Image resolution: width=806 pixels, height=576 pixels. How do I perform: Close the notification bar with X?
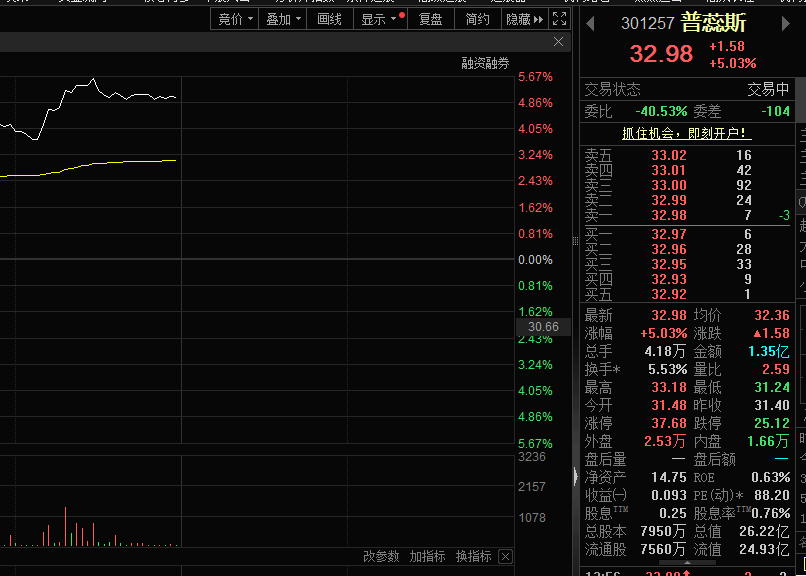[559, 42]
